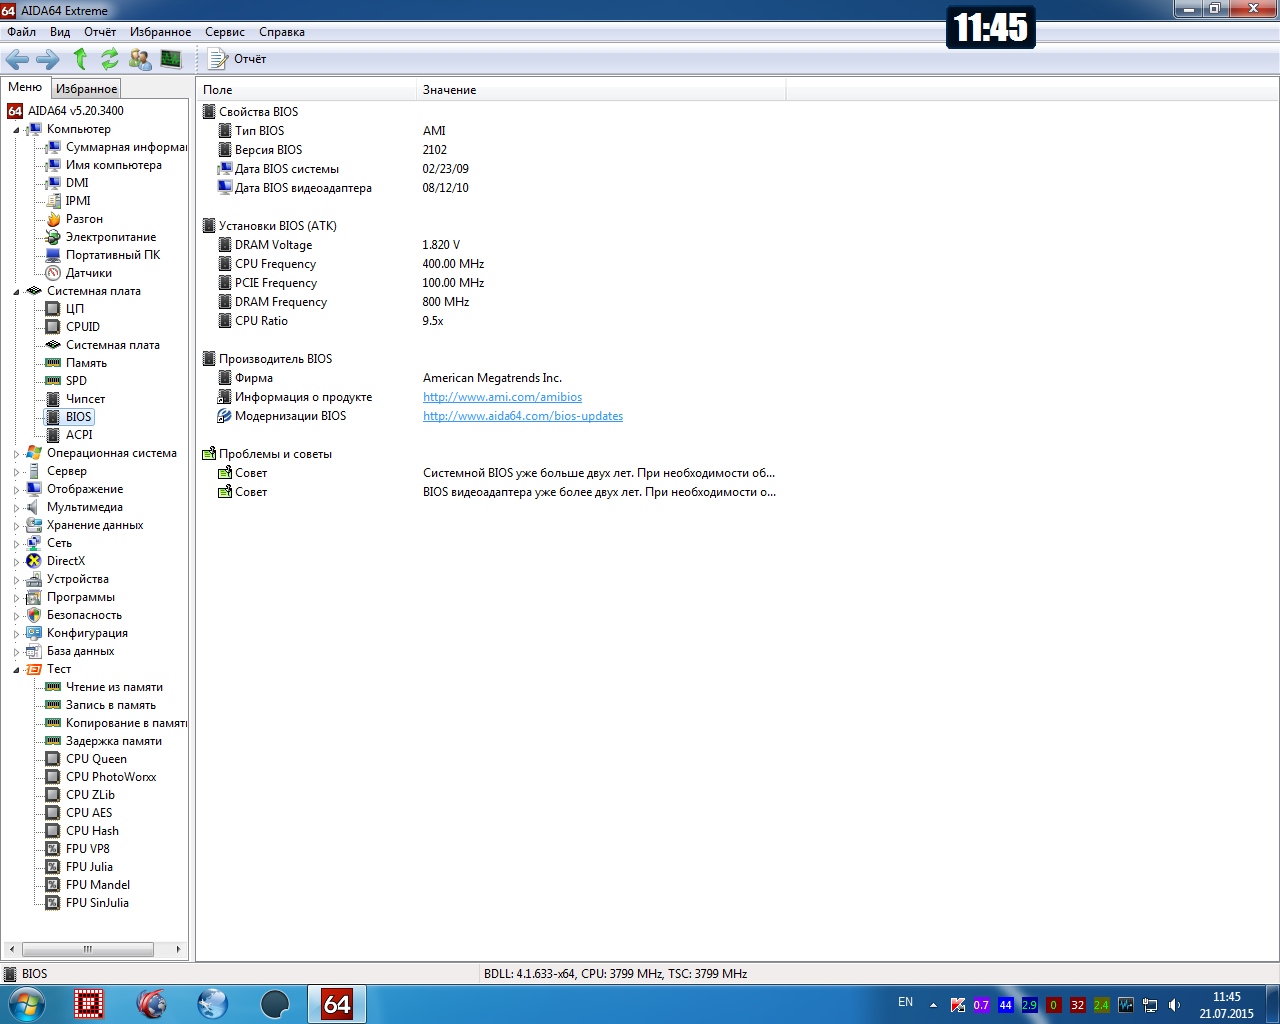1280x1024 pixels.
Task: Click the two-people icon in the toolbar
Action: tap(140, 59)
